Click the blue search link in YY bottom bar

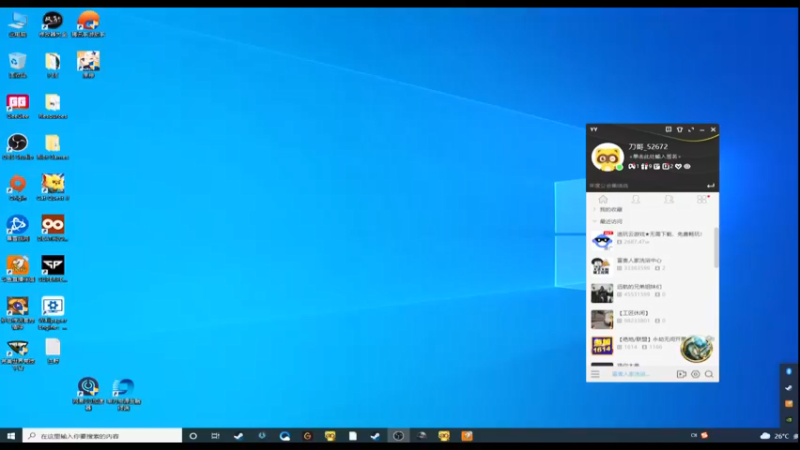[630, 374]
